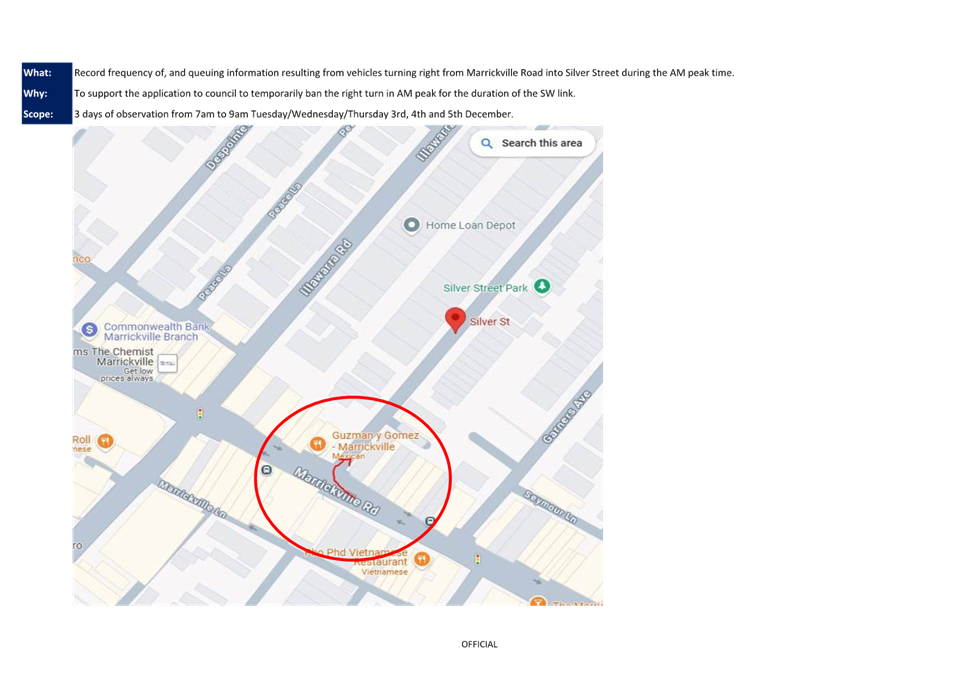The height and width of the screenshot is (675, 955).
Task: Select the Commonwealth Bank dollar sign icon
Action: tap(90, 330)
